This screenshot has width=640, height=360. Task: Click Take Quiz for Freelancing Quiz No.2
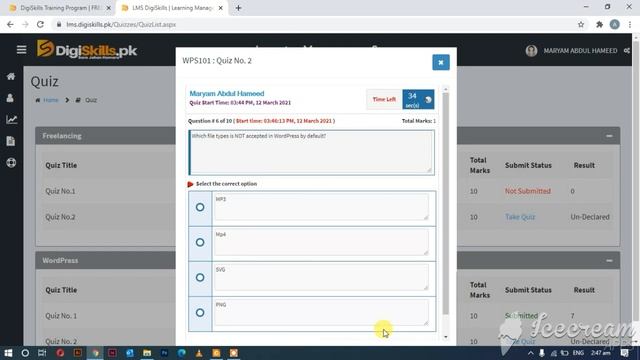520,217
